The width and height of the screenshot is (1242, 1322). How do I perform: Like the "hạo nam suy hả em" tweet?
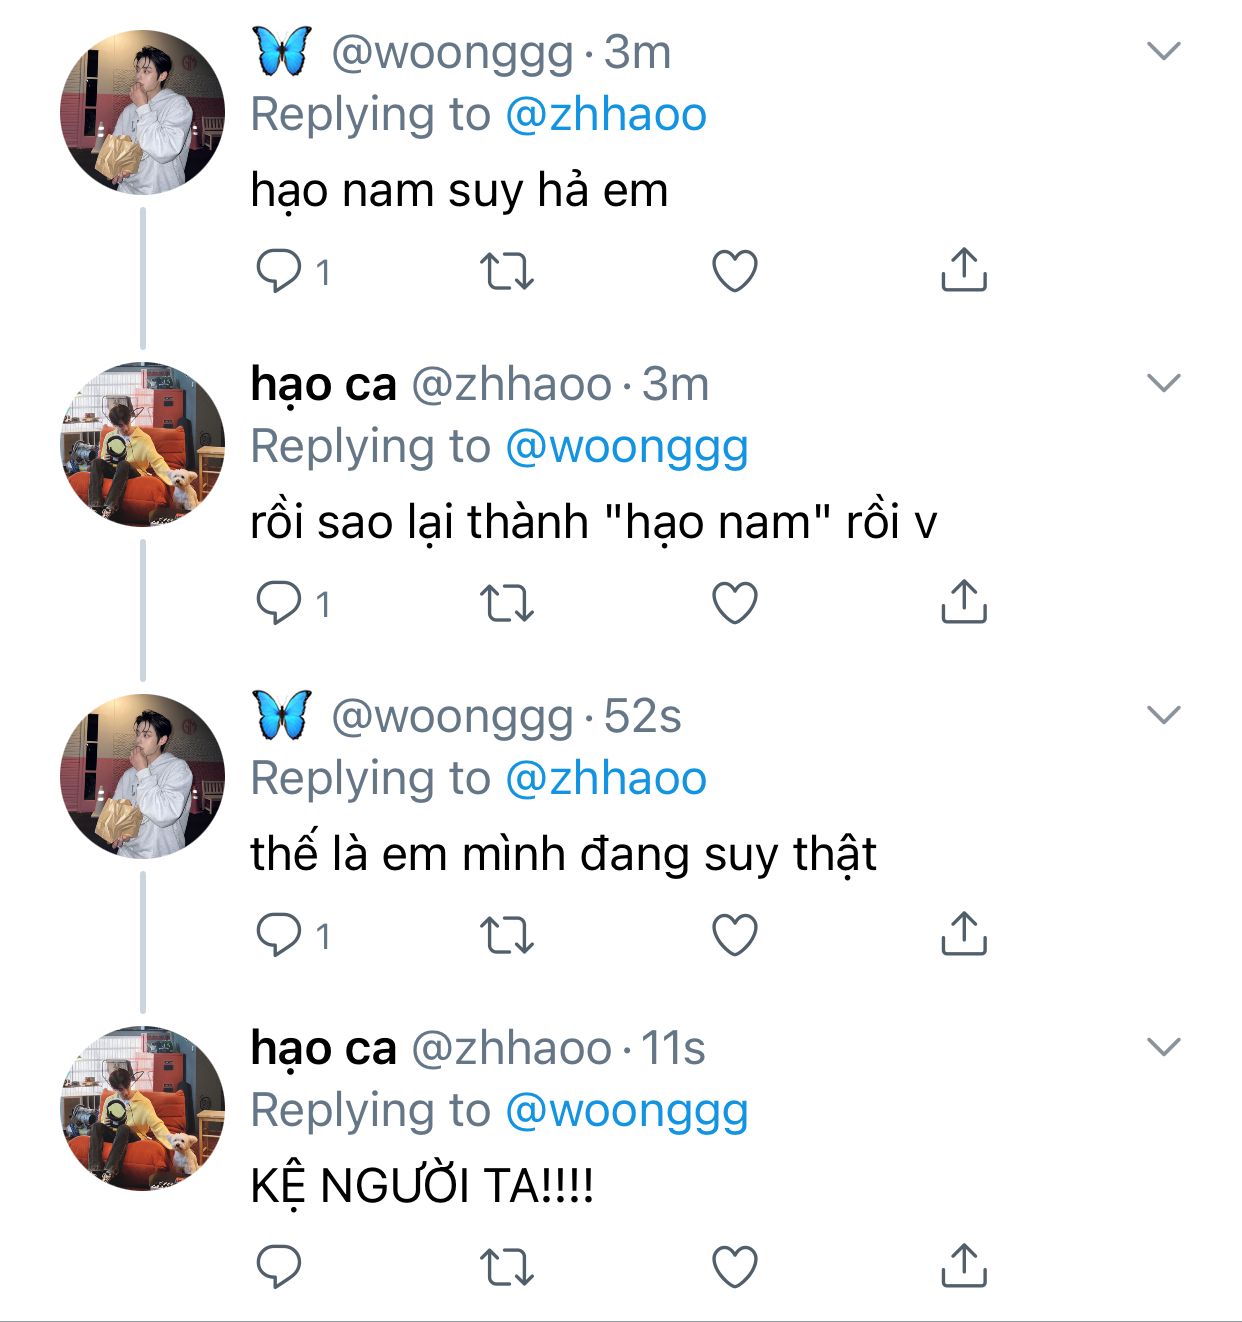734,271
